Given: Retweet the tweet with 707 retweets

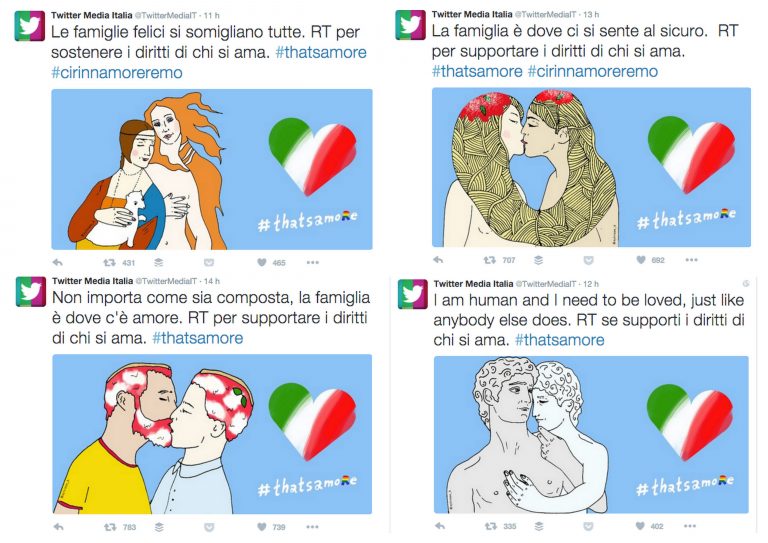Looking at the screenshot, I should [x=489, y=260].
